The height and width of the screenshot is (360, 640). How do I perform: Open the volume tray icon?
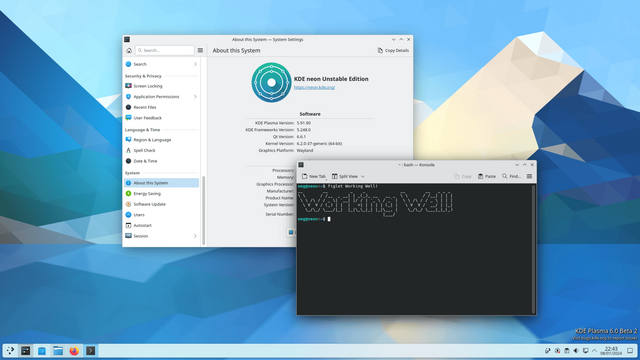(x=576, y=351)
